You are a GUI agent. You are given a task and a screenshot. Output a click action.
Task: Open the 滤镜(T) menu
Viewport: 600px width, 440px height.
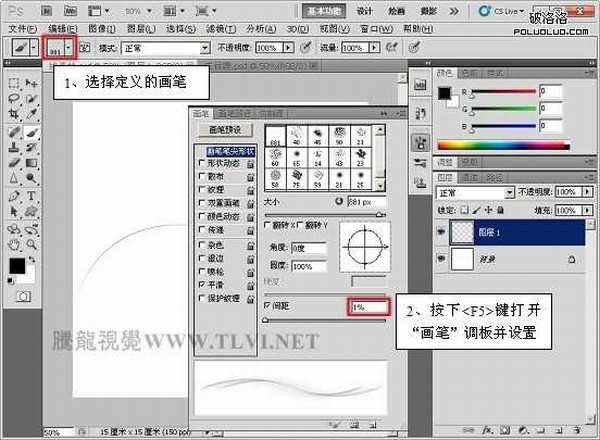pyautogui.click(x=221, y=29)
